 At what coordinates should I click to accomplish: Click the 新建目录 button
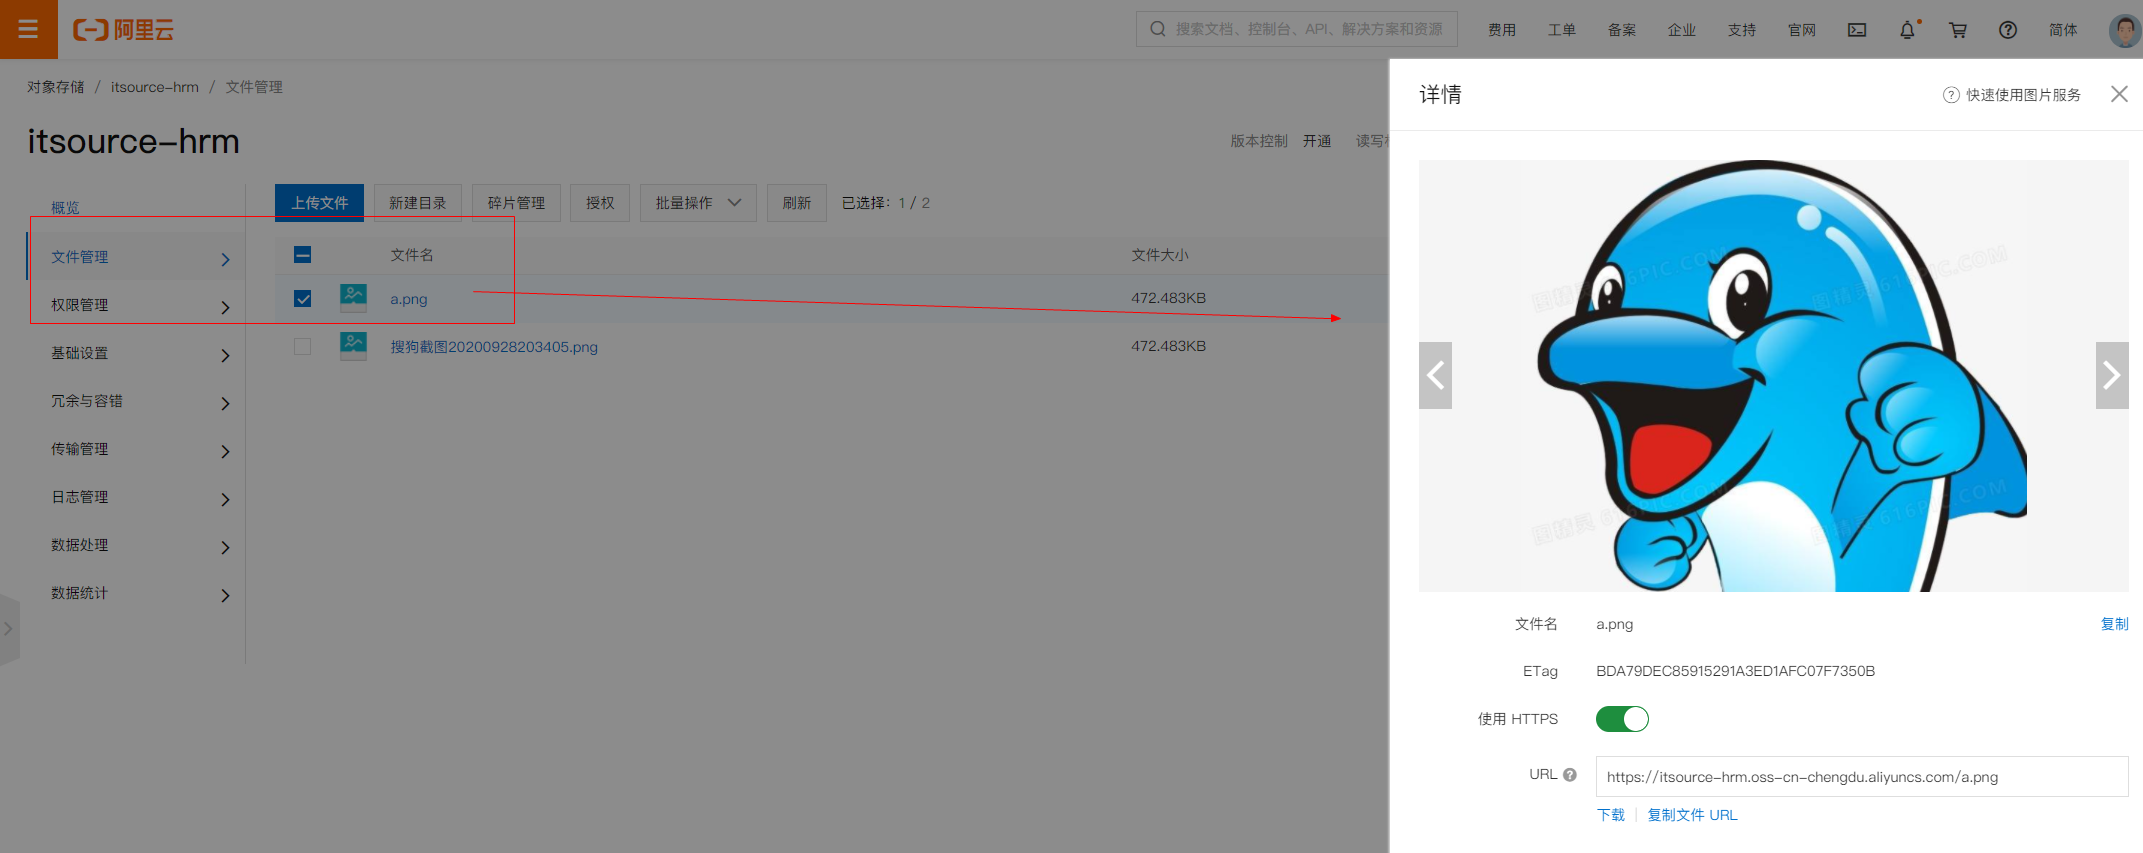[x=418, y=203]
